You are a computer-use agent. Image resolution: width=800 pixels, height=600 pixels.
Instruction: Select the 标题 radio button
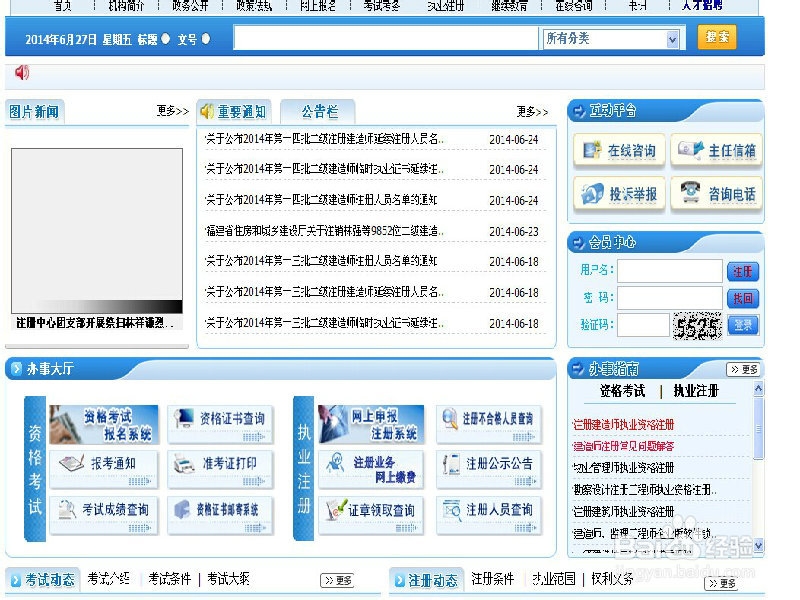[165, 38]
